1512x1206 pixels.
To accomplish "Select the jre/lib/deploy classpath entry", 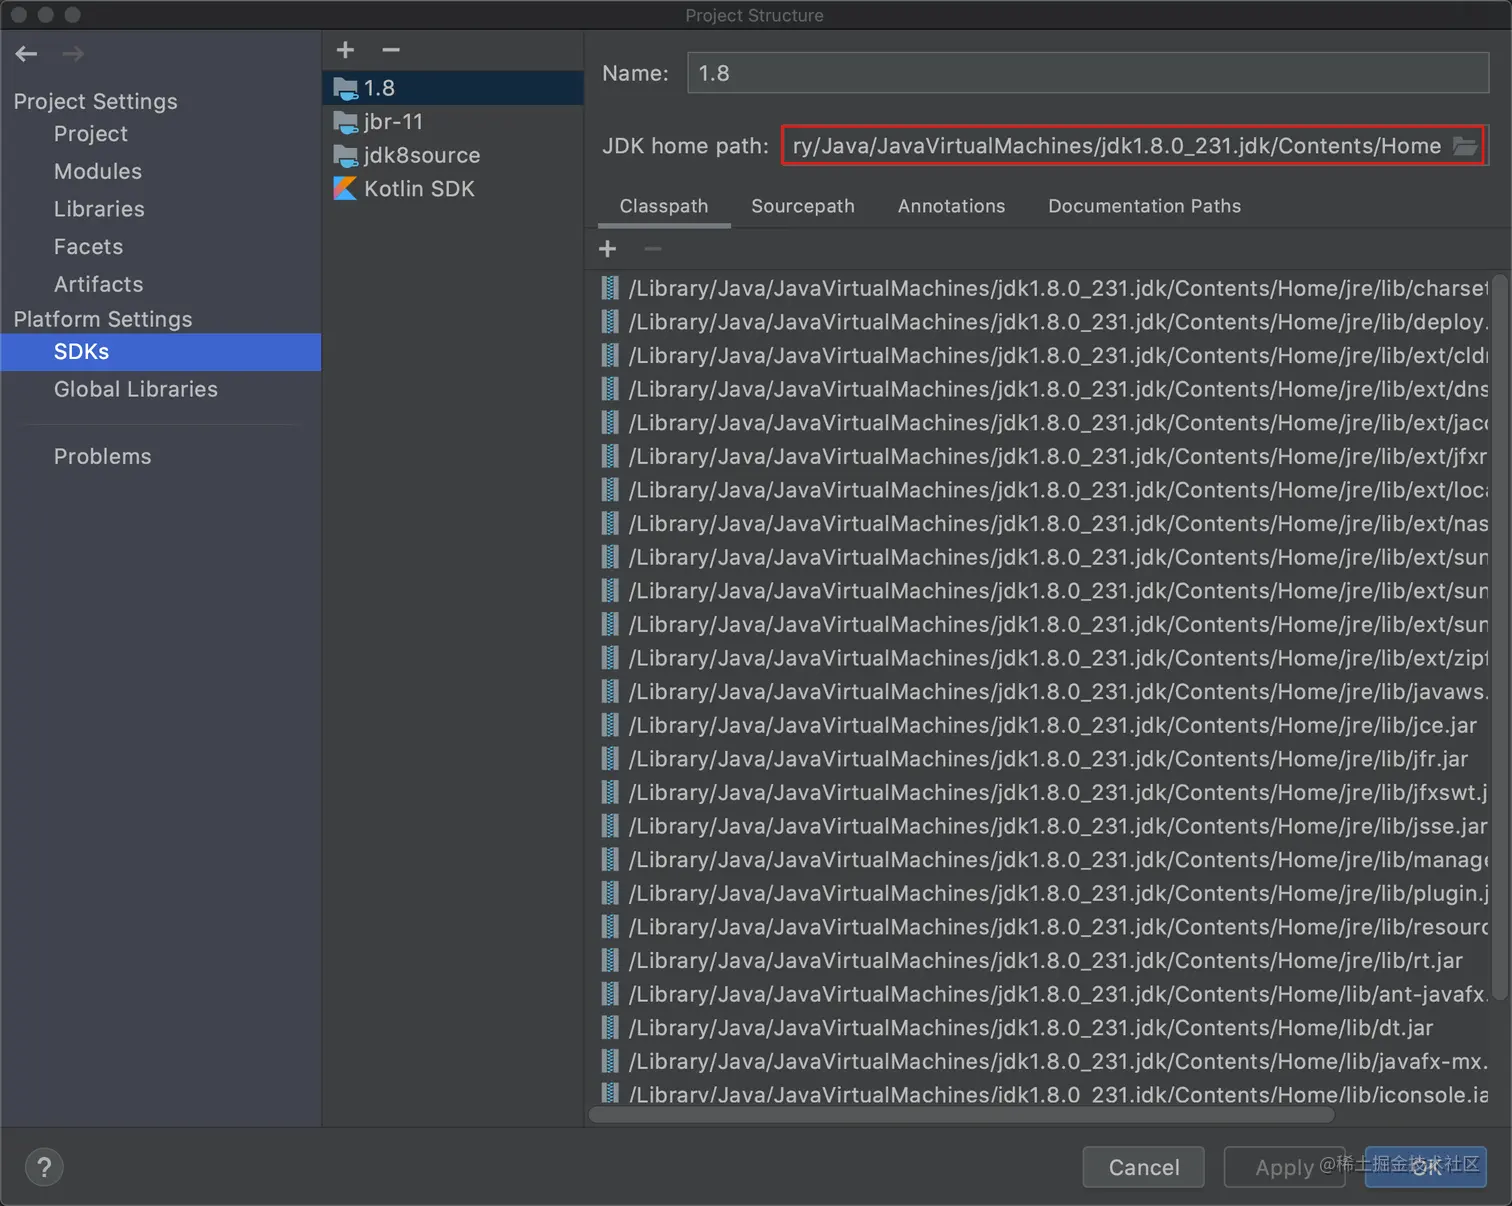I will pos(1040,322).
